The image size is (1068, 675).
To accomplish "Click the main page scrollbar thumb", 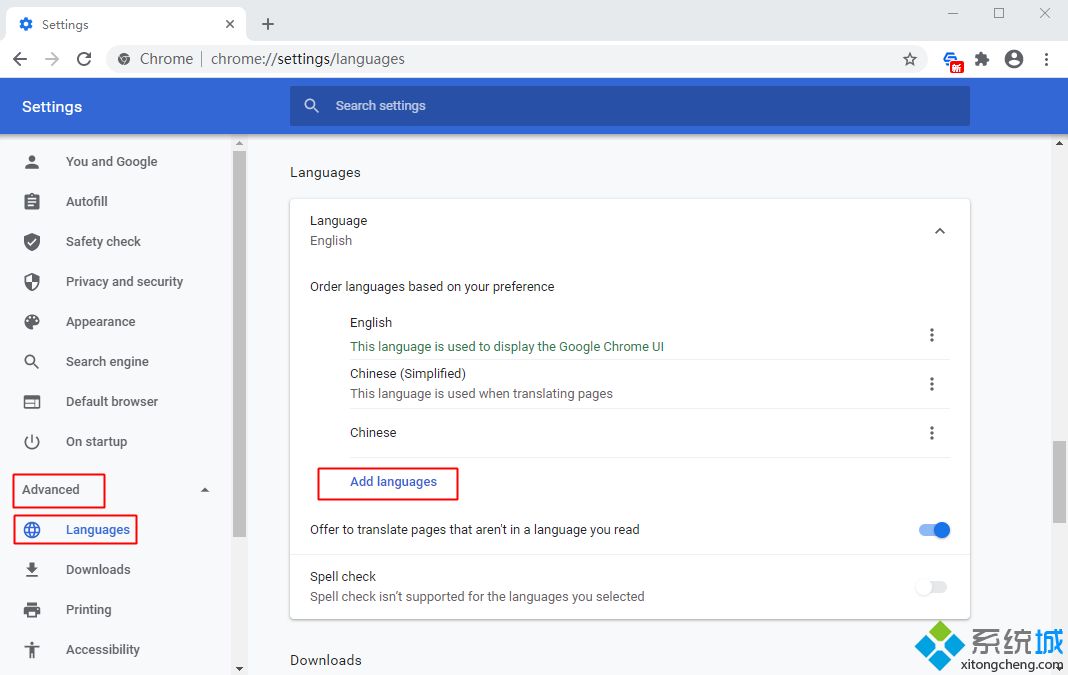I will 1059,481.
